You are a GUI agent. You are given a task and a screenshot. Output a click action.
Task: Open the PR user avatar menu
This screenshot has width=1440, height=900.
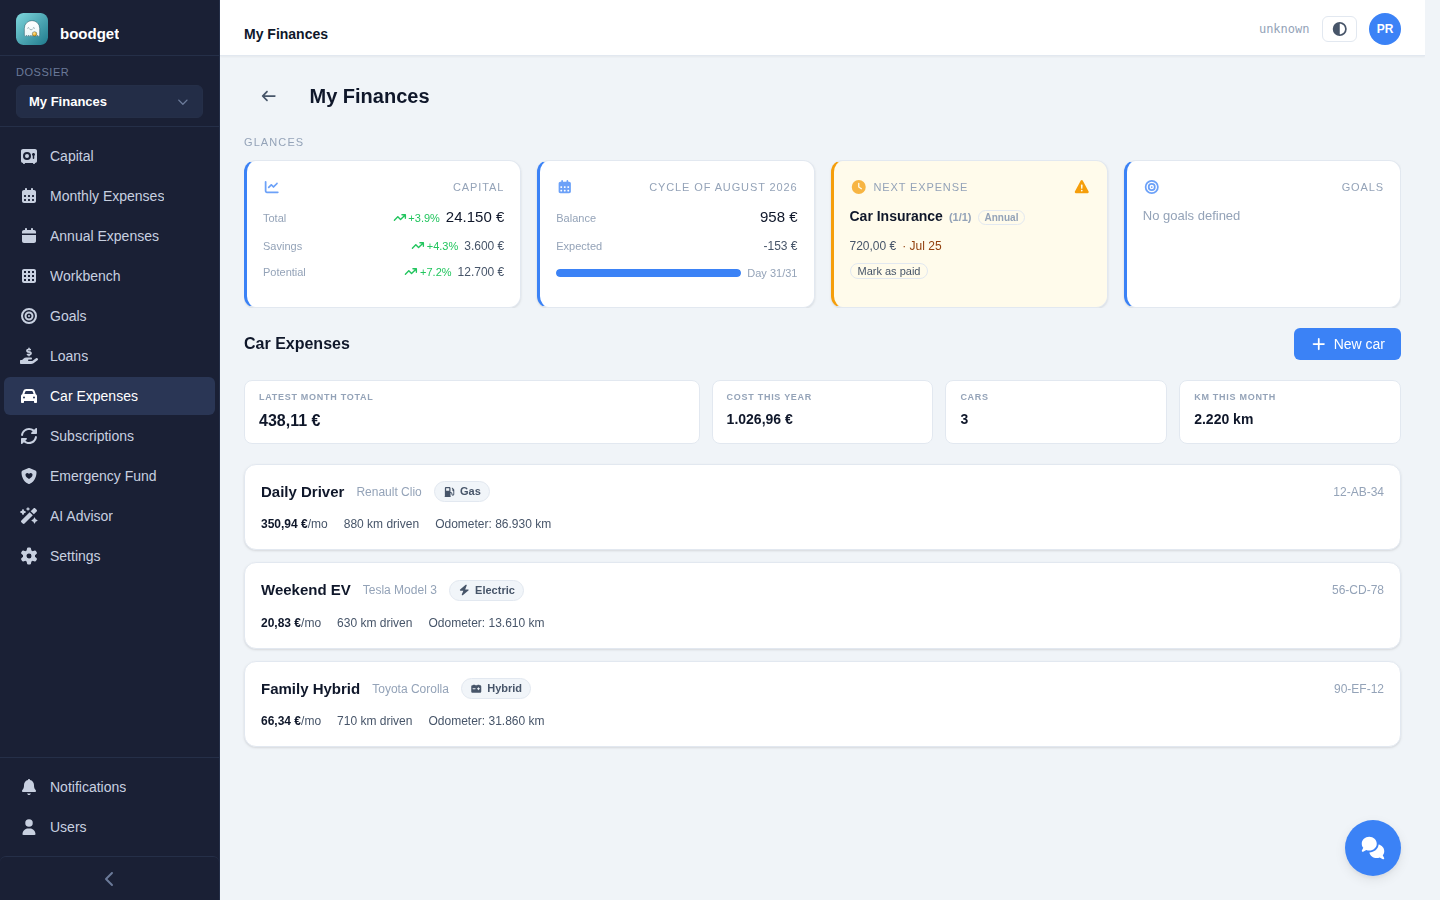1385,29
